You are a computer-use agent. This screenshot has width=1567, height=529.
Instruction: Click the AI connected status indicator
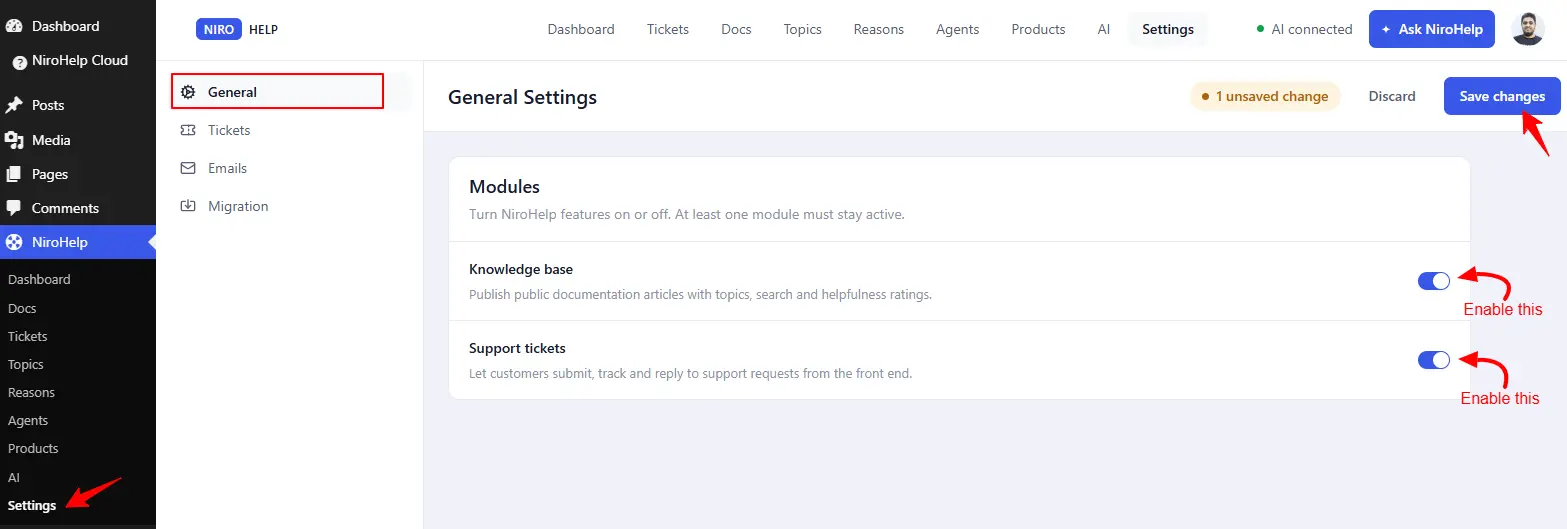[x=1304, y=29]
